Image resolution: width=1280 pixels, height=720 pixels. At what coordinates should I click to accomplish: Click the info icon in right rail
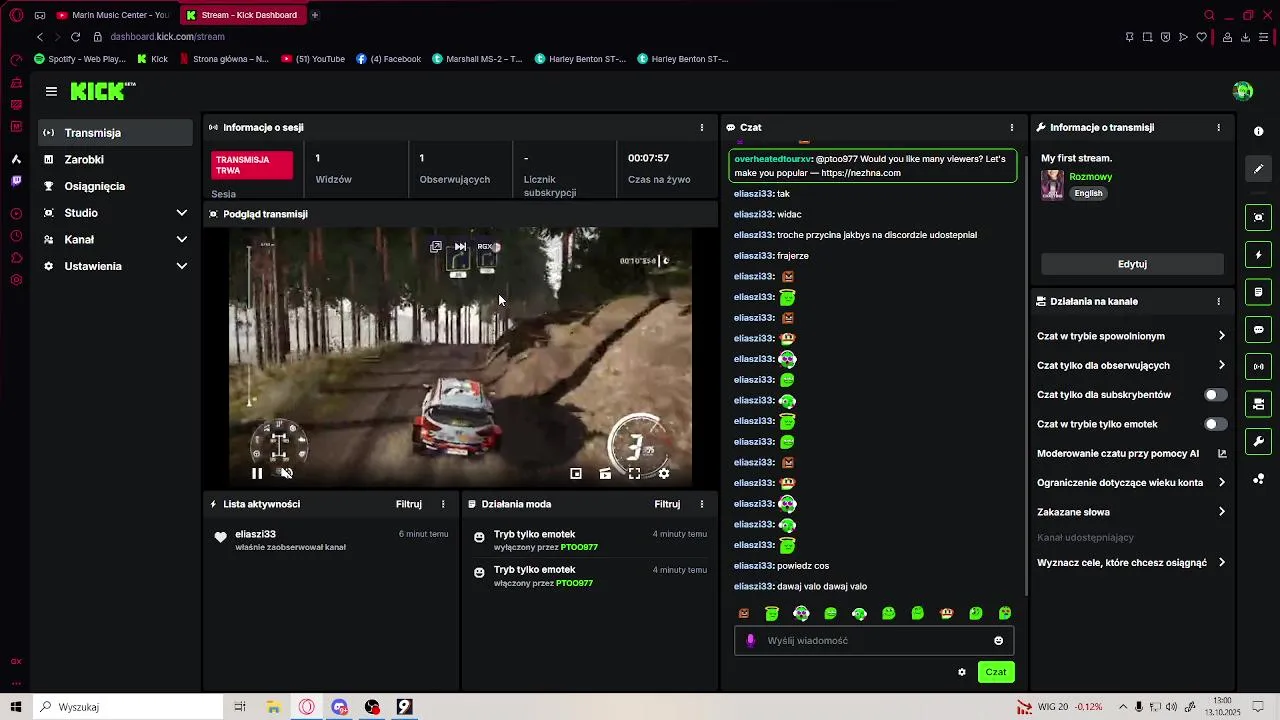(x=1258, y=132)
